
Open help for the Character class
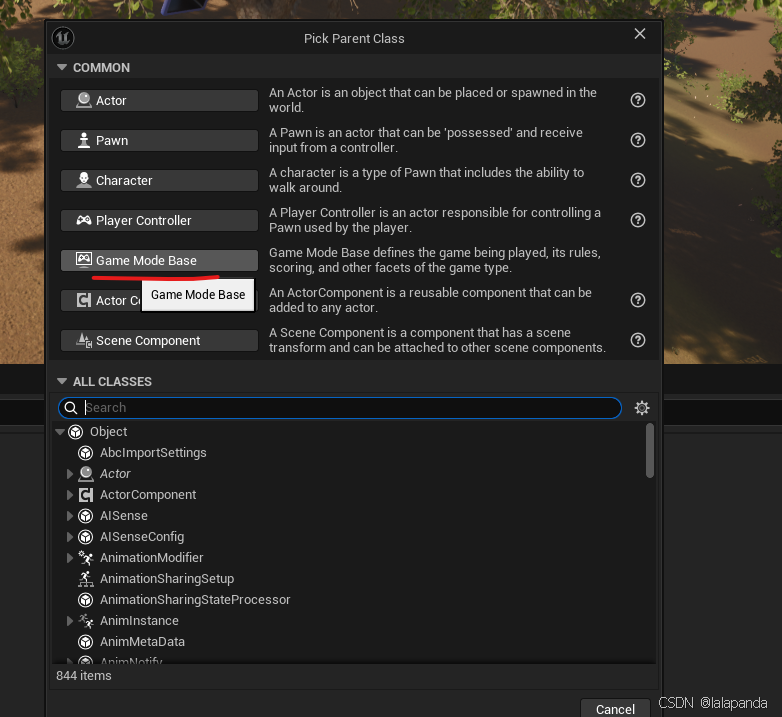coord(637,180)
